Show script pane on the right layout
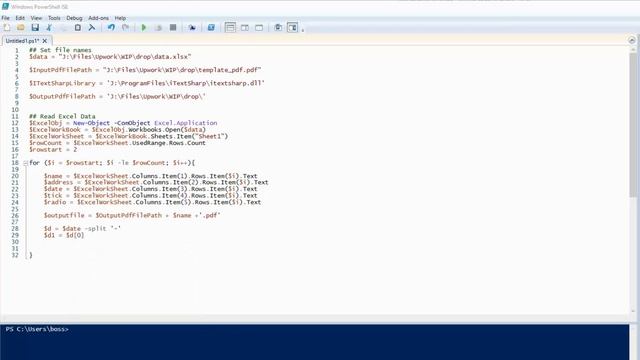 tap(244, 28)
